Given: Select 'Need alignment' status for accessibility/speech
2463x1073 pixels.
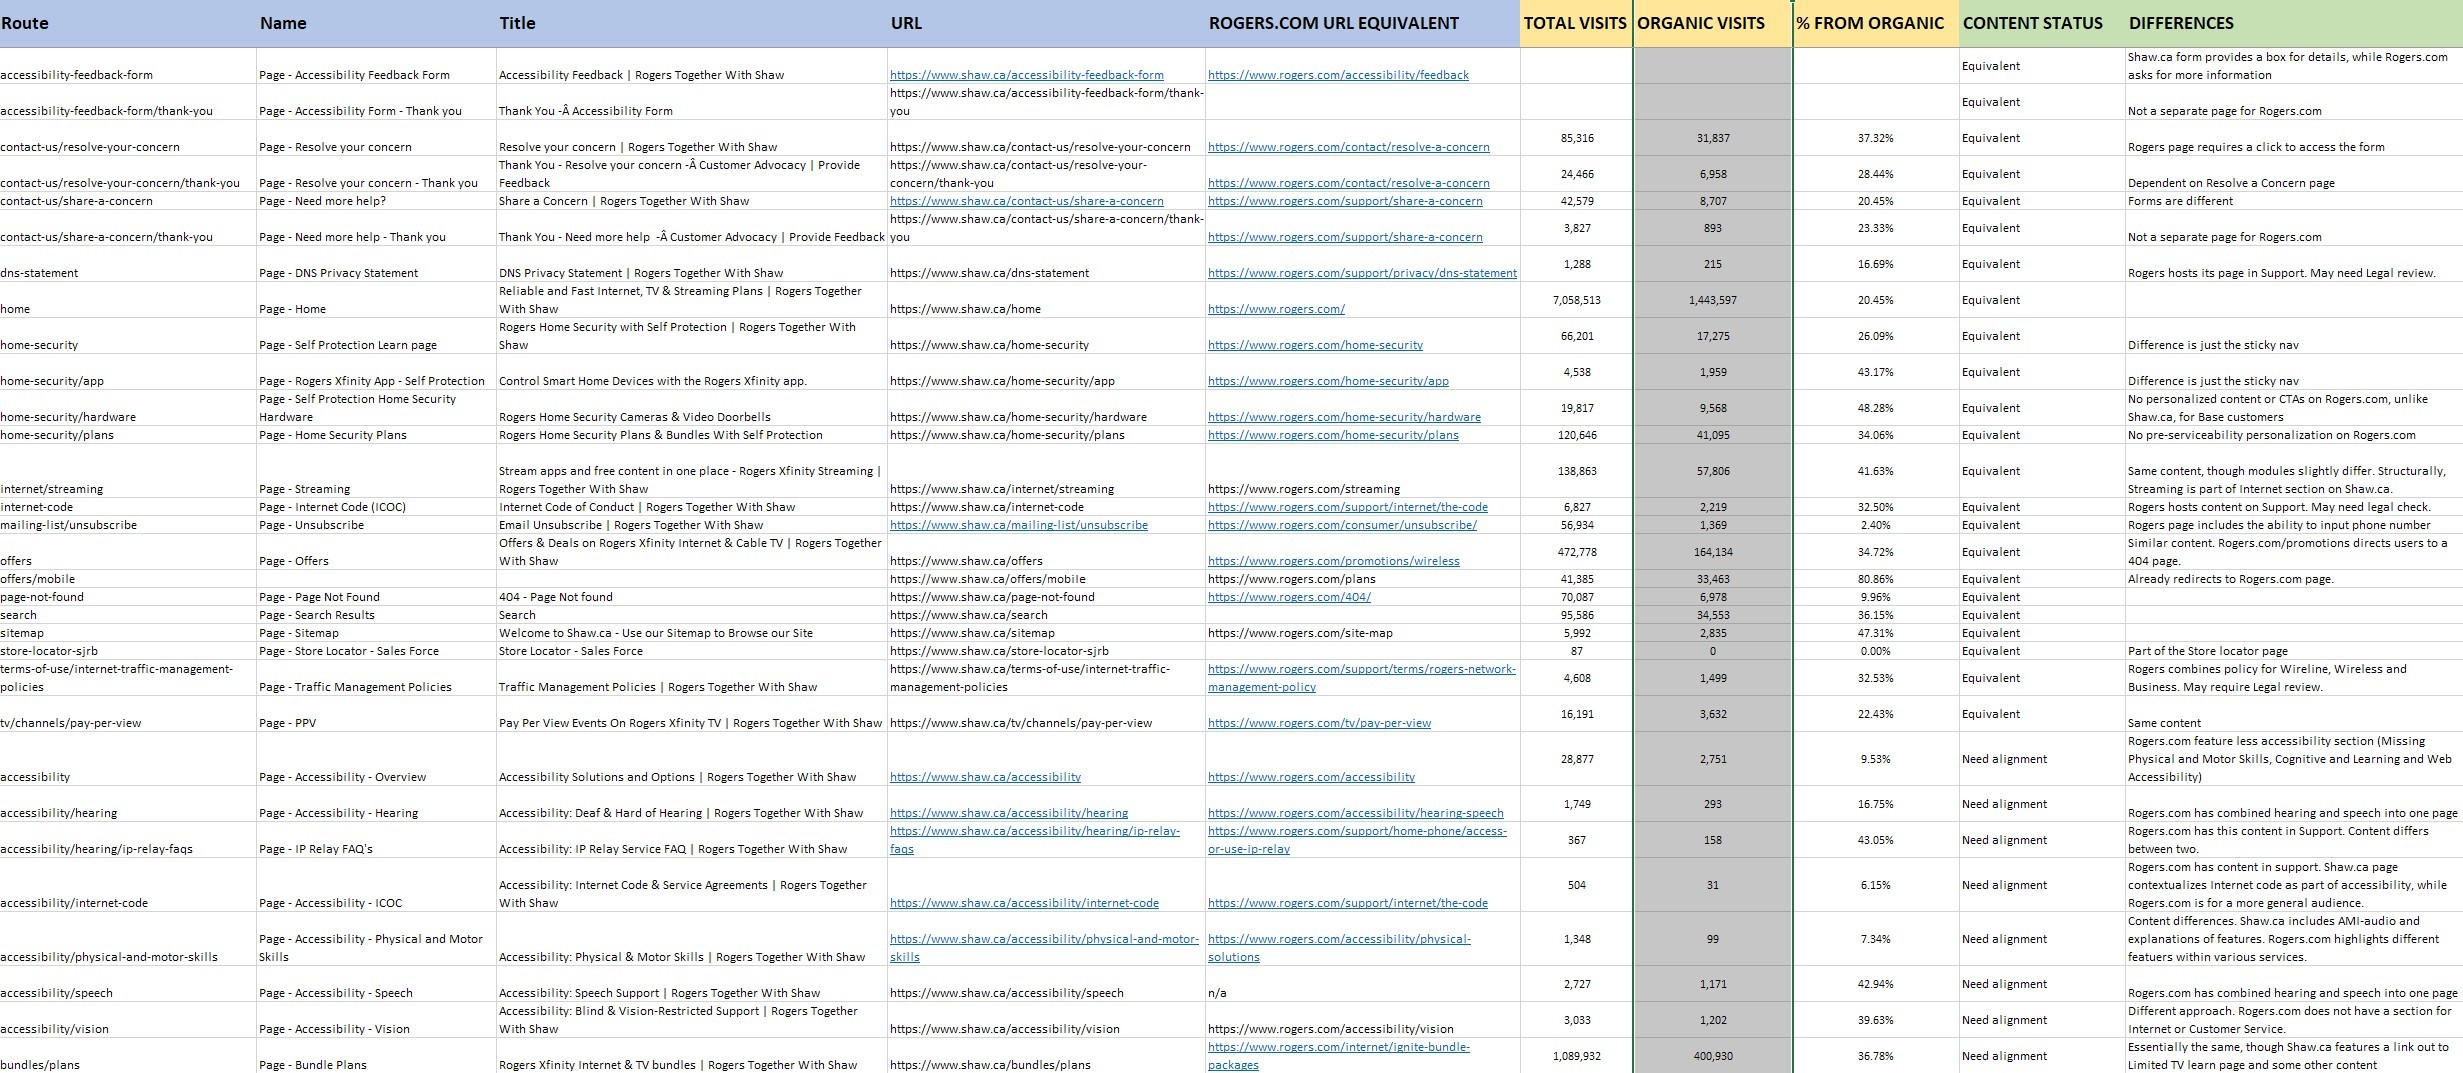Looking at the screenshot, I should pos(2042,984).
